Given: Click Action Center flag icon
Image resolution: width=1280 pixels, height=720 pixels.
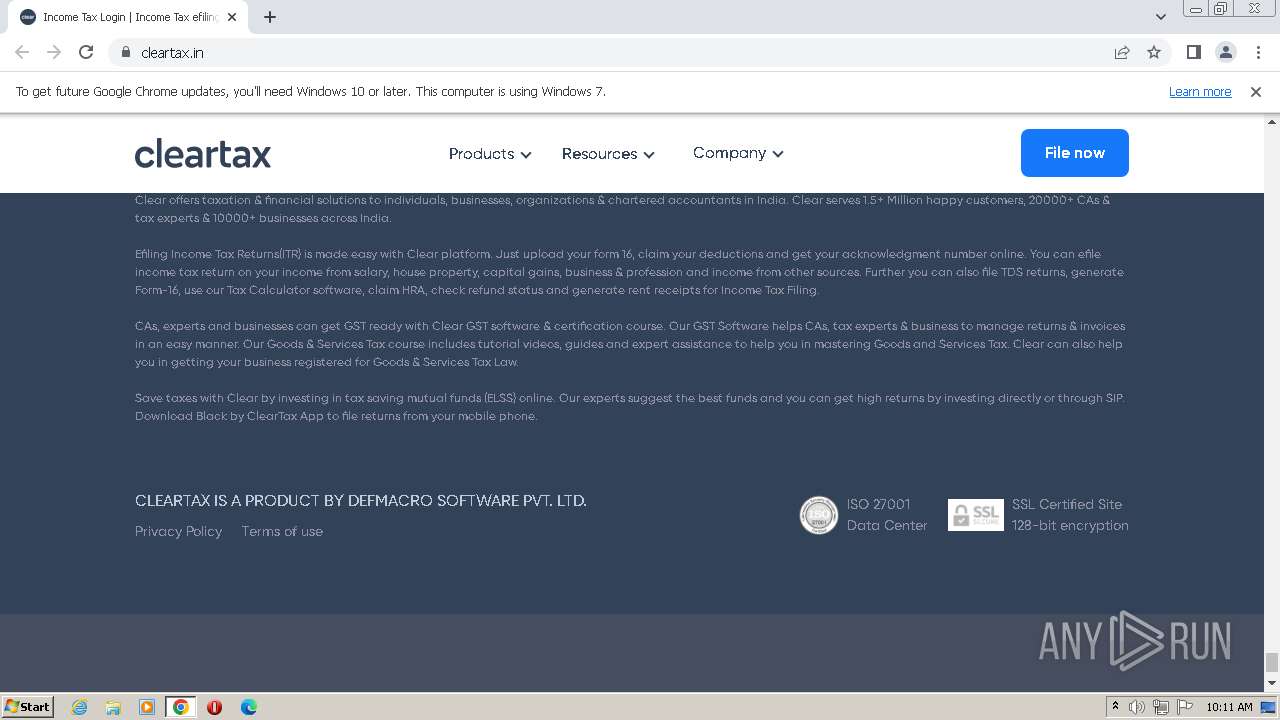Looking at the screenshot, I should [x=1185, y=707].
